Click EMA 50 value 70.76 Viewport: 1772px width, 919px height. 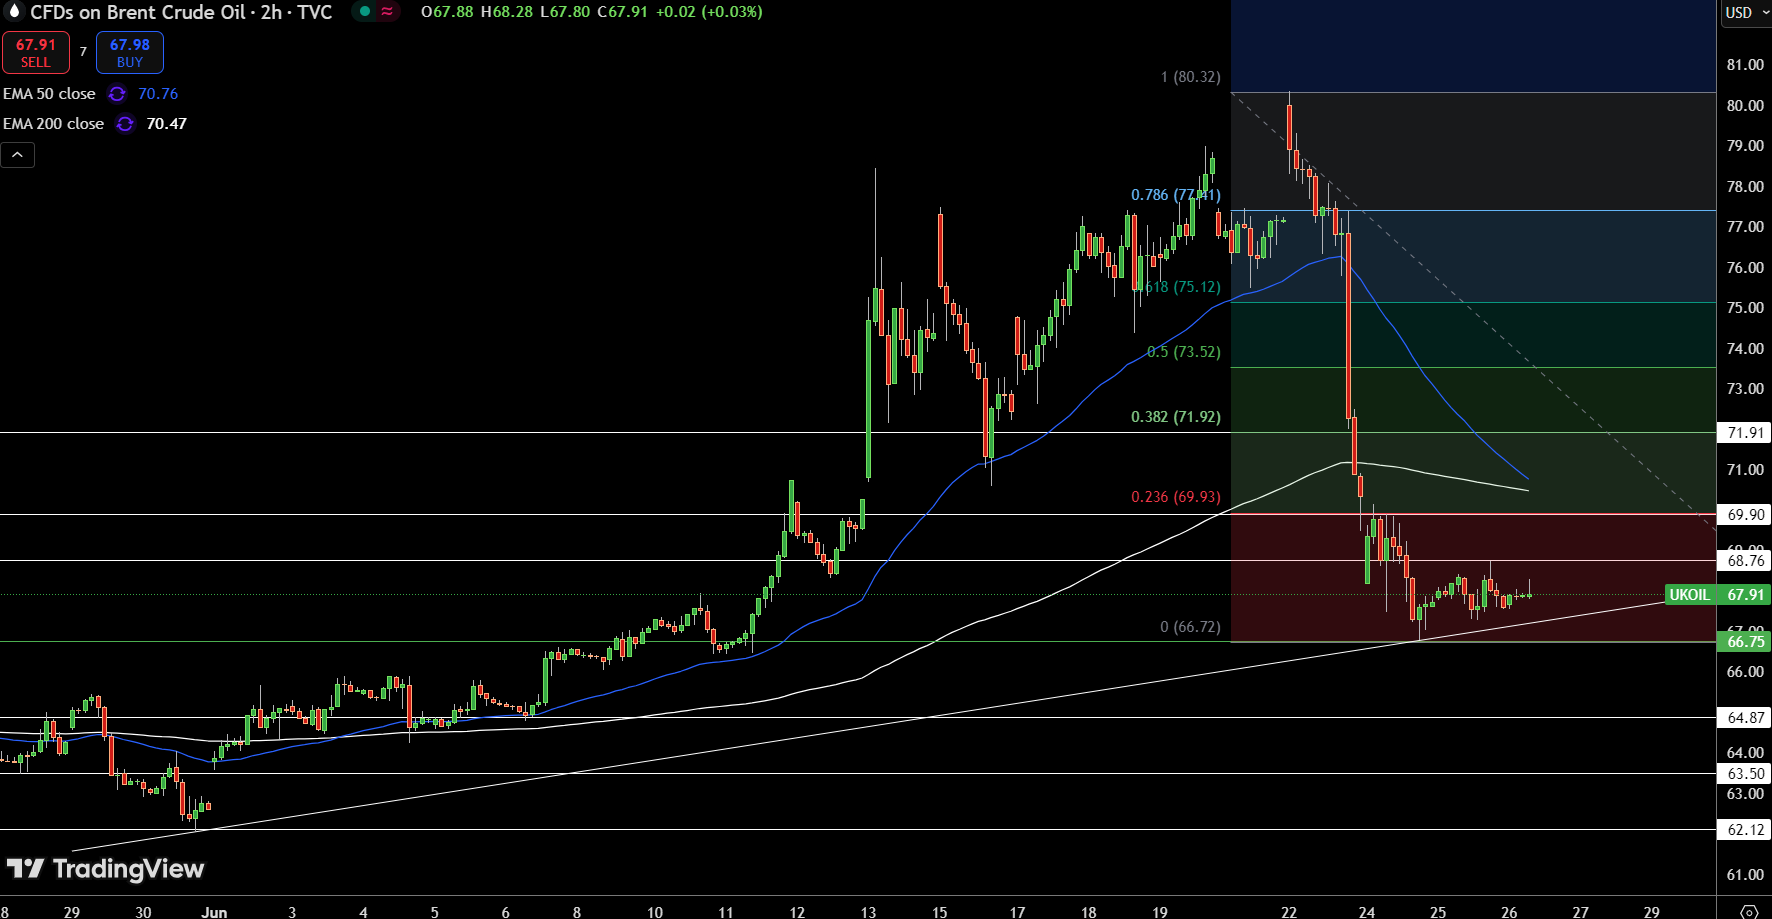pos(158,94)
